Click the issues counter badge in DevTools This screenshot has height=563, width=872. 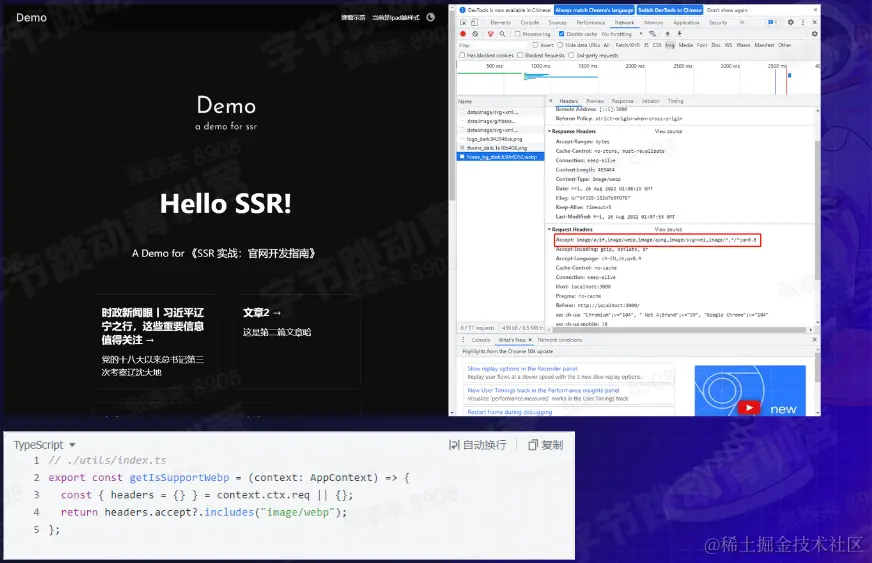click(x=772, y=22)
